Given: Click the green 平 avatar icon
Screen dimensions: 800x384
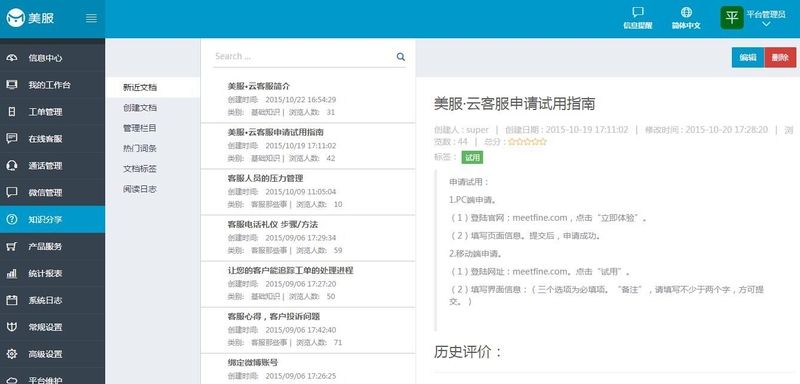Looking at the screenshot, I should [x=732, y=18].
